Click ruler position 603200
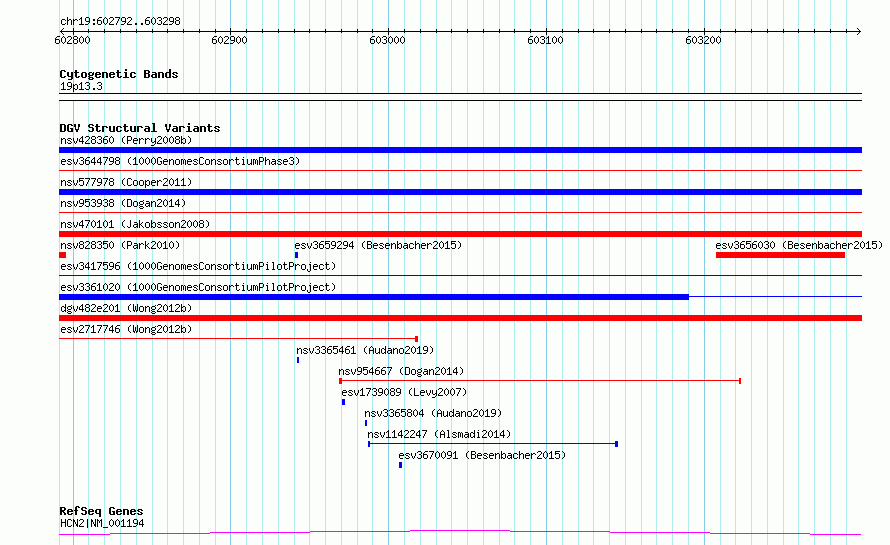This screenshot has width=890, height=545. (x=703, y=40)
